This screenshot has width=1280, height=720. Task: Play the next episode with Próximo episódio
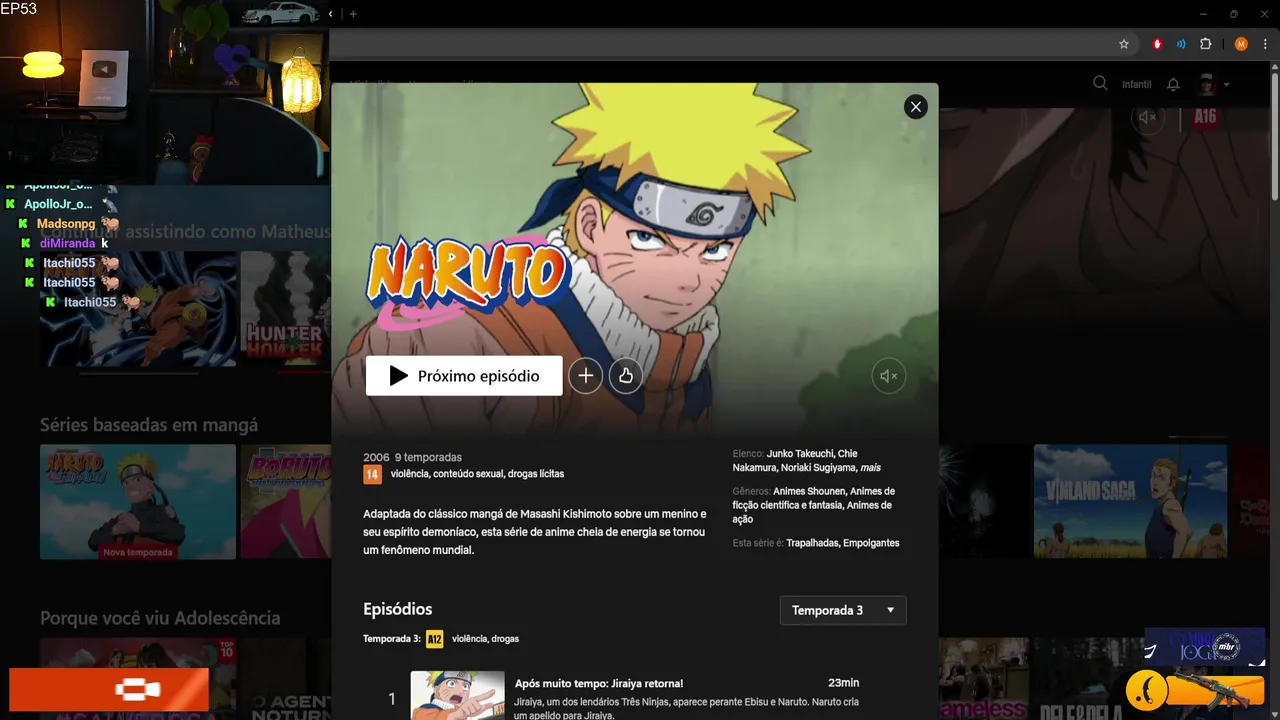point(464,376)
